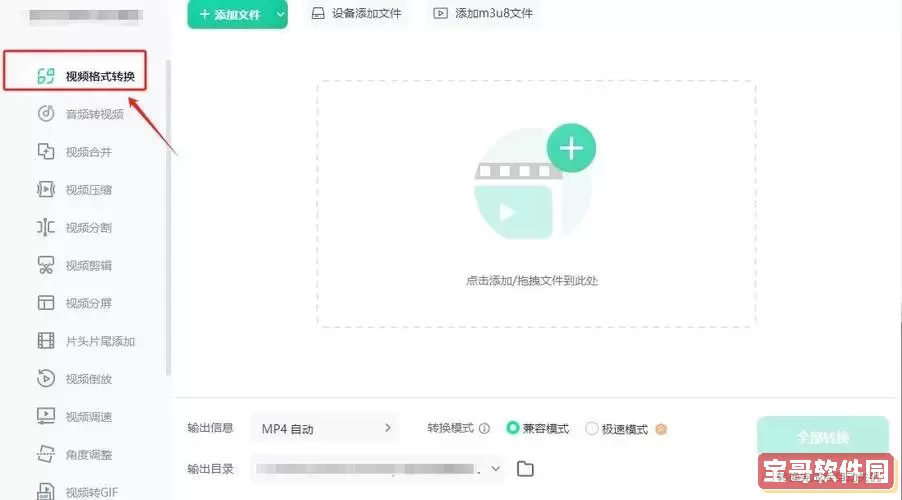This screenshot has height=500, width=902.
Task: Click the 视频分屏 layout icon
Action: pos(45,303)
